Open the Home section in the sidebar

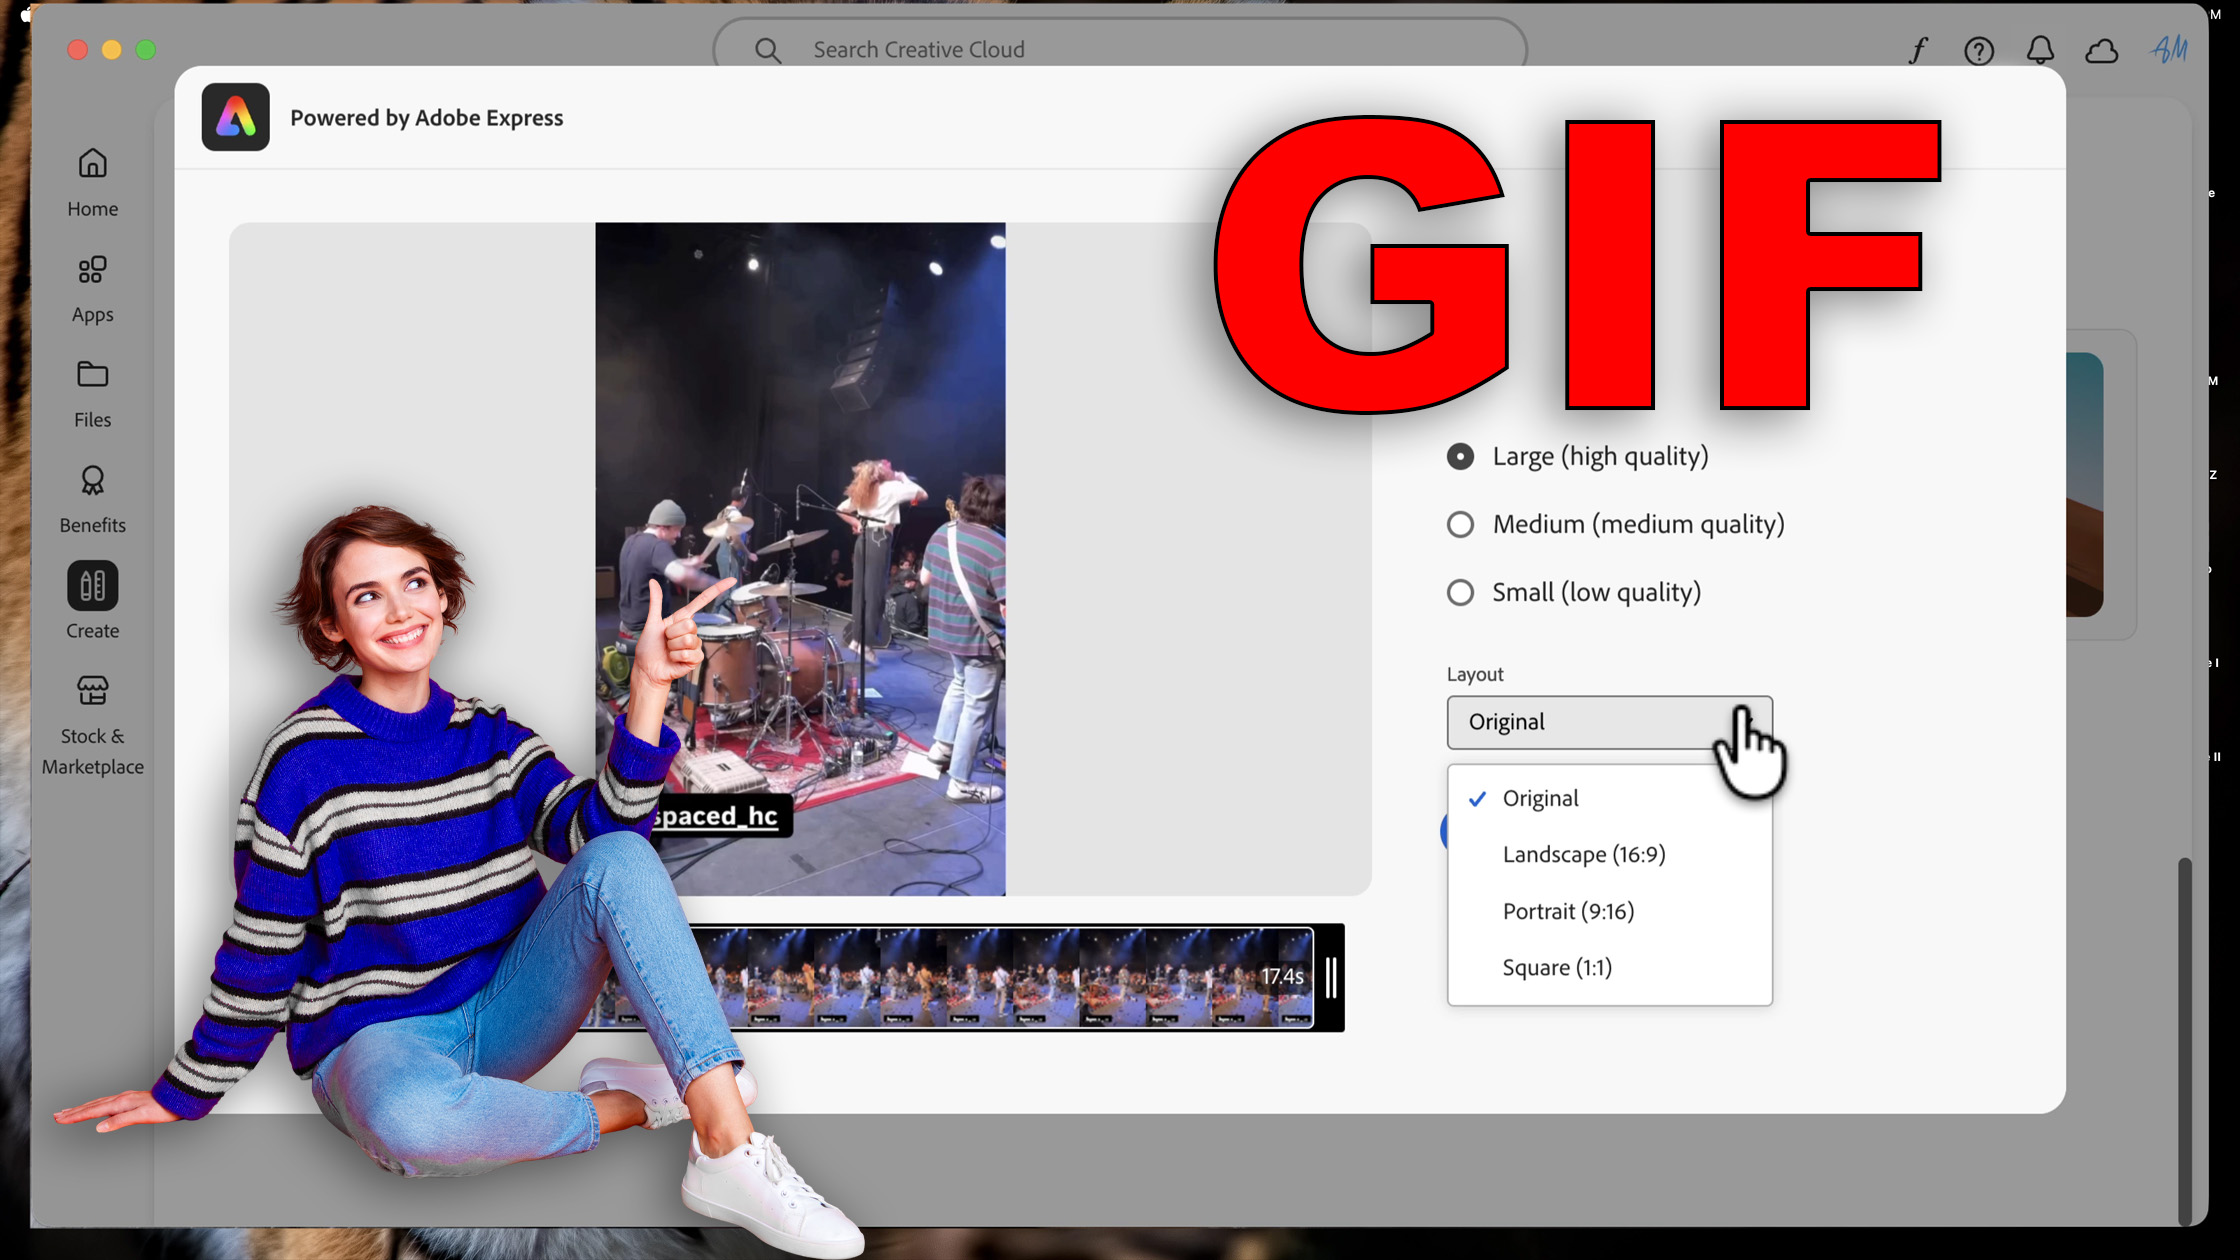[91, 180]
